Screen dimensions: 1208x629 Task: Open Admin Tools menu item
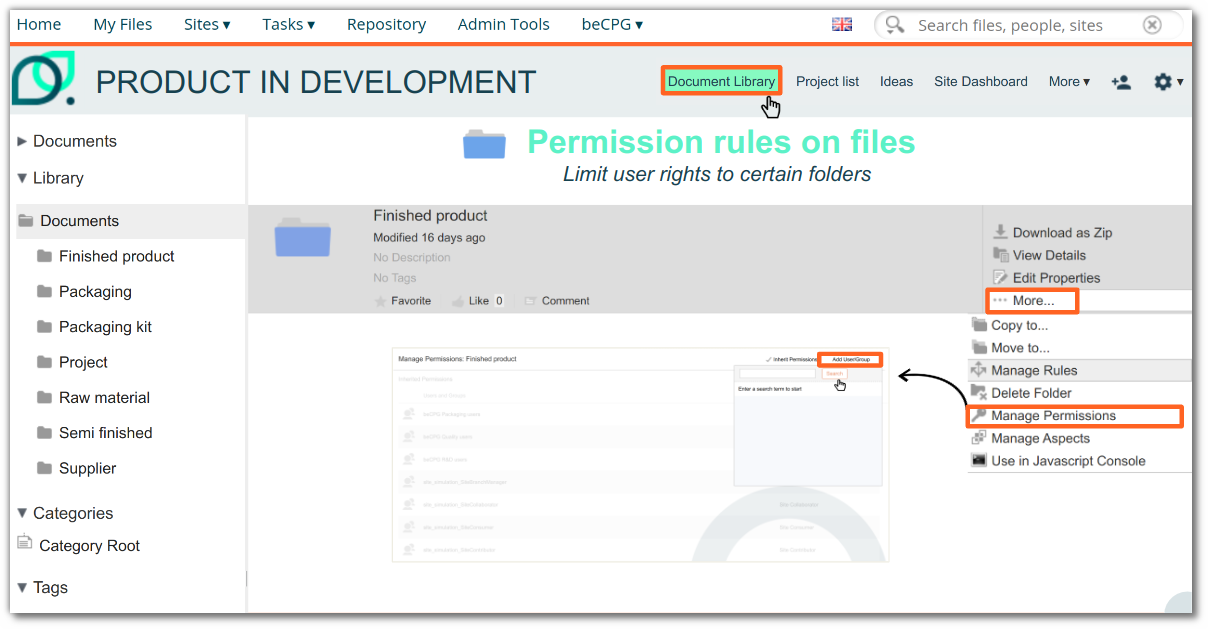tap(503, 25)
